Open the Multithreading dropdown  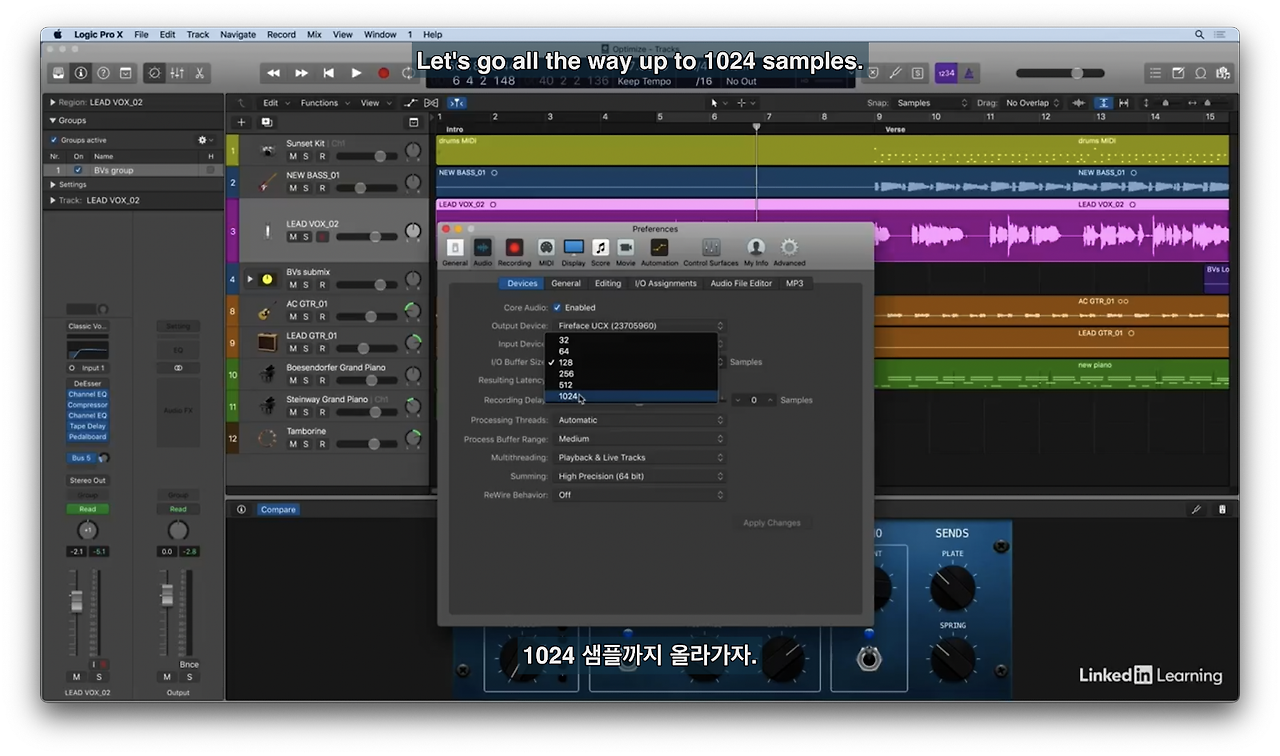point(639,458)
